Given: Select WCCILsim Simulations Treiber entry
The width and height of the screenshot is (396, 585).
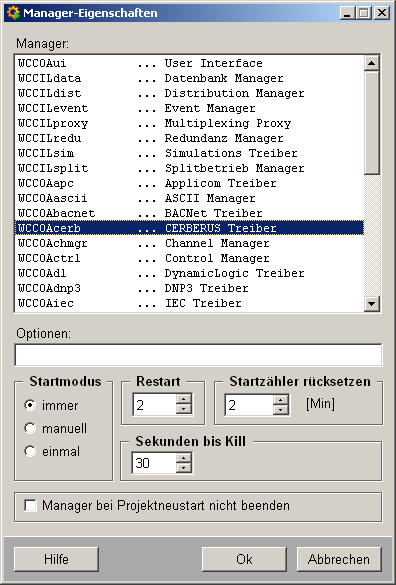Looking at the screenshot, I should click(189, 153).
